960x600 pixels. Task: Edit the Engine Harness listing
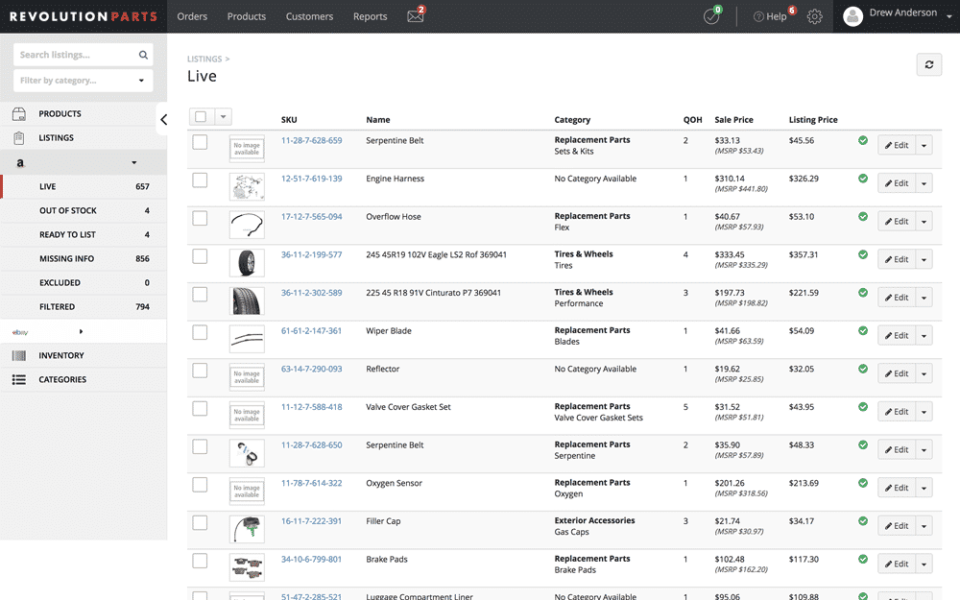[898, 182]
